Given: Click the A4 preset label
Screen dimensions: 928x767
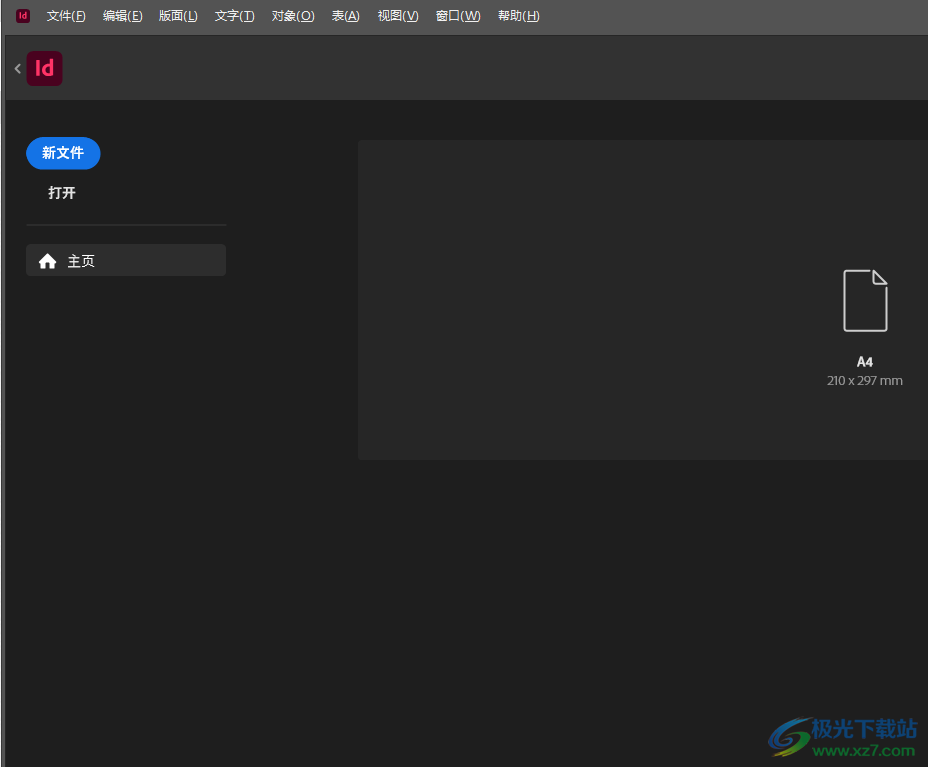Looking at the screenshot, I should pyautogui.click(x=865, y=362).
